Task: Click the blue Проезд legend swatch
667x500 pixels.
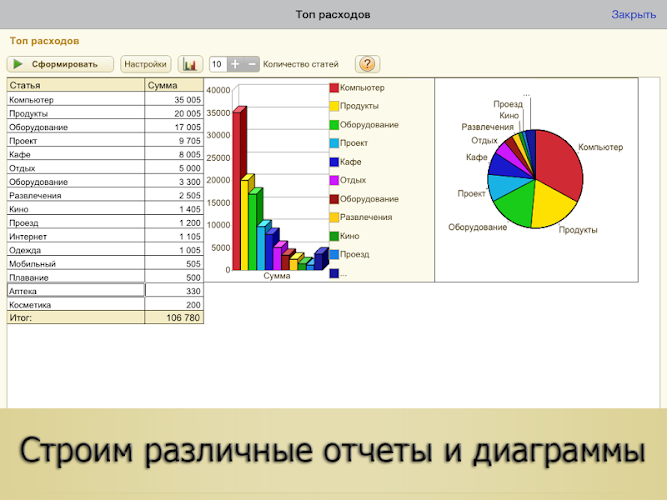Action: tap(334, 254)
